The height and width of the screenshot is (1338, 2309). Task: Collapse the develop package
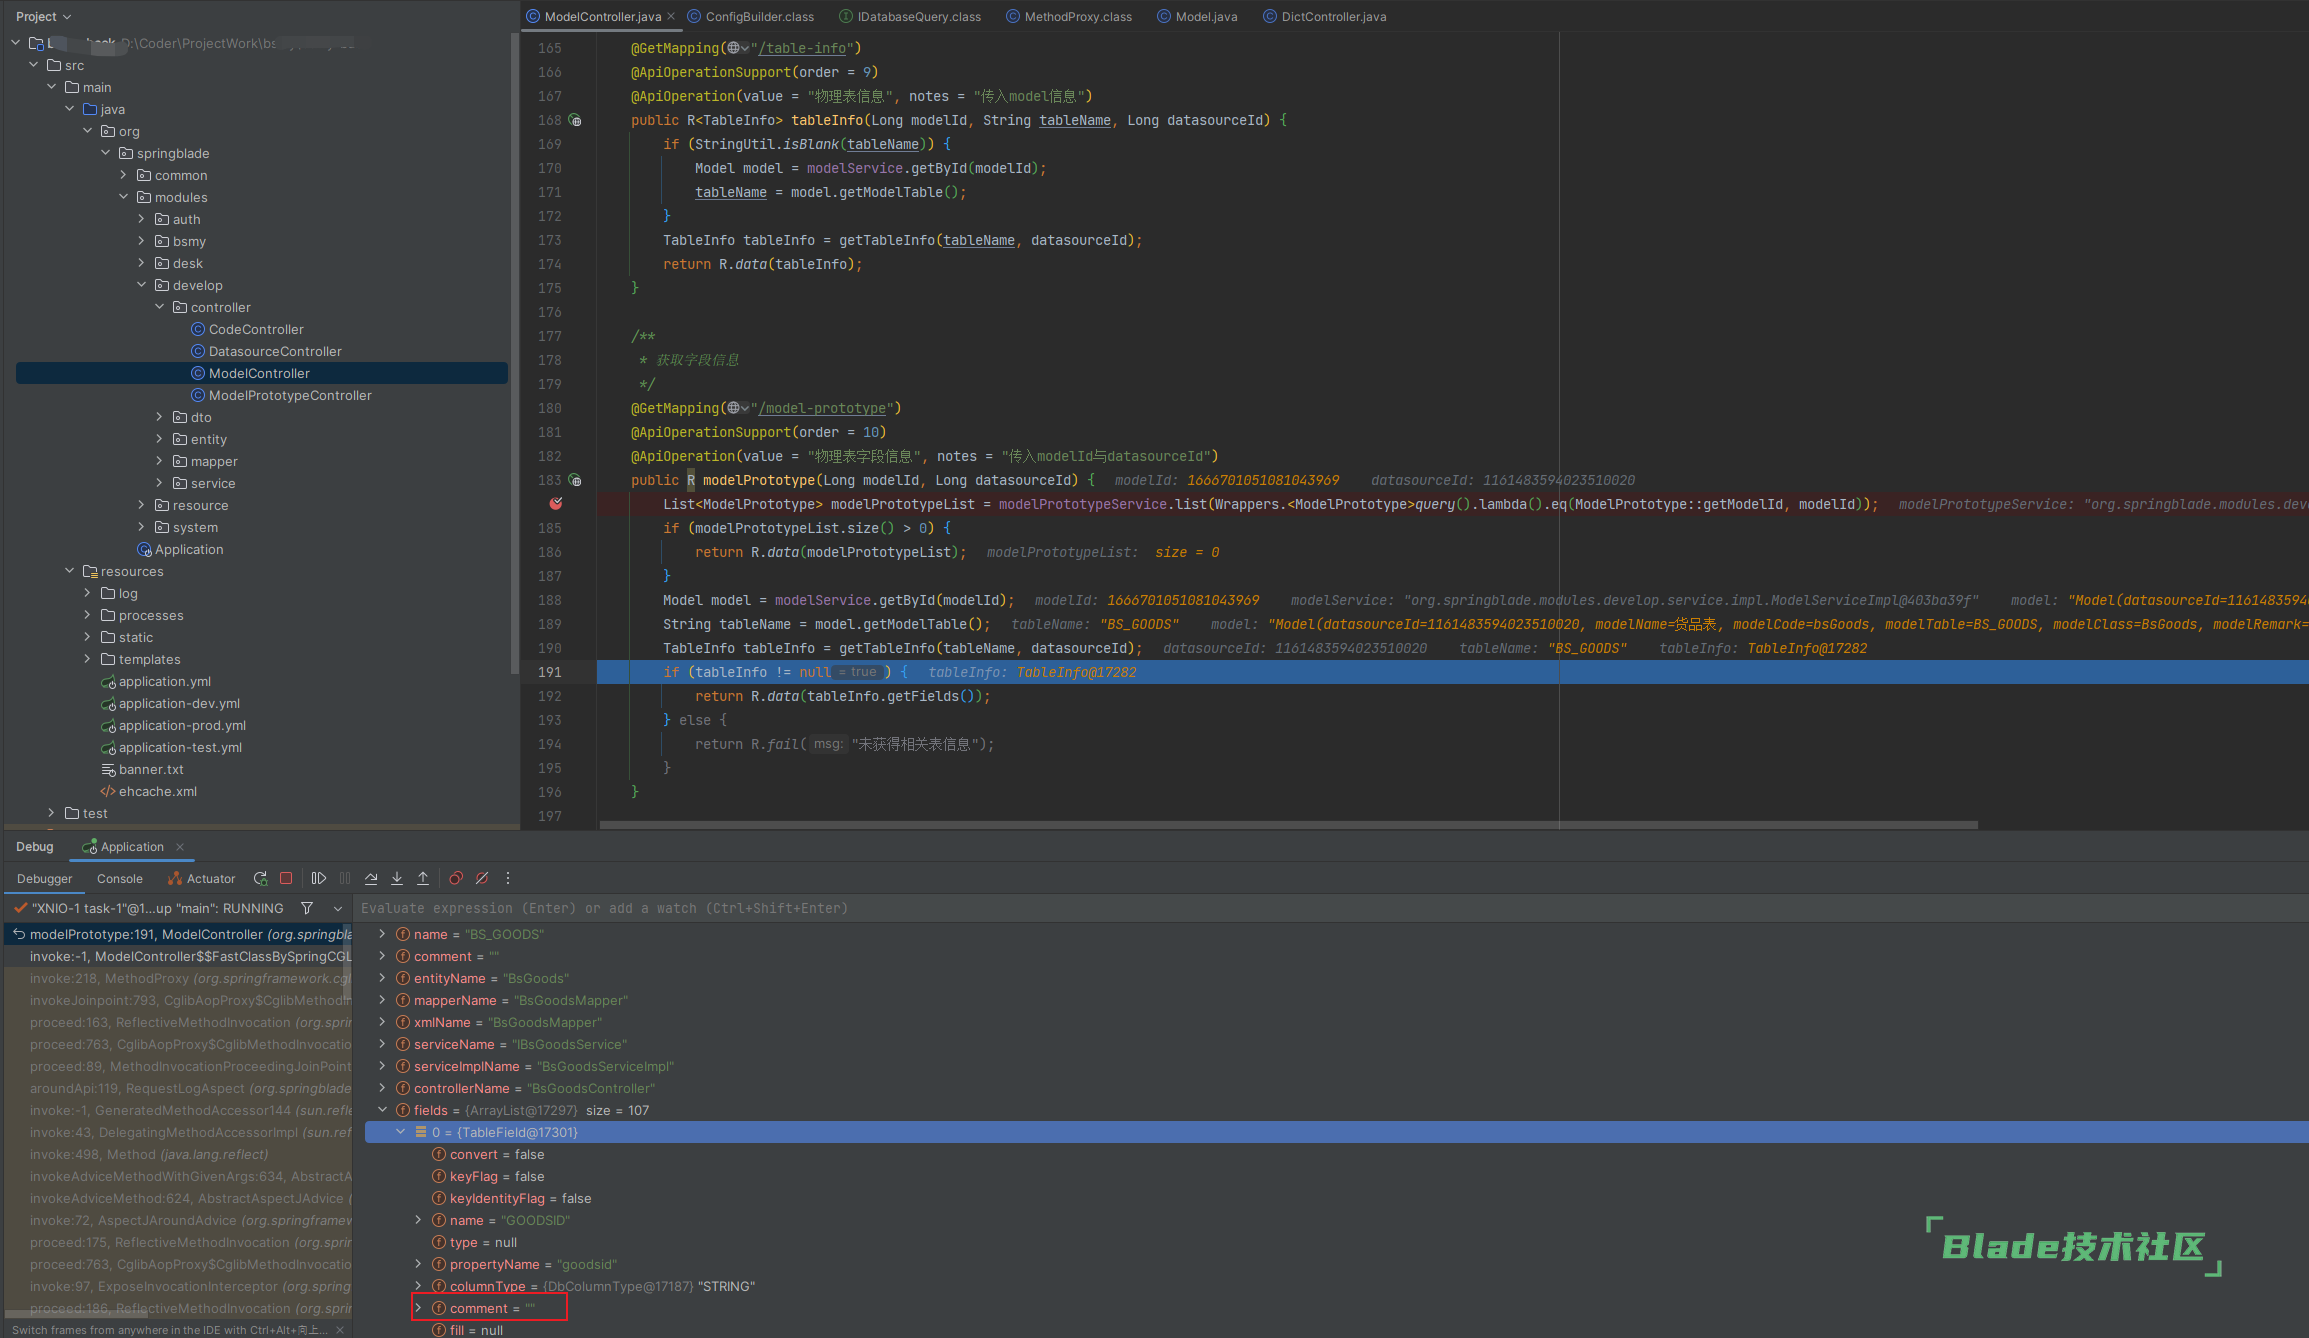pos(141,285)
